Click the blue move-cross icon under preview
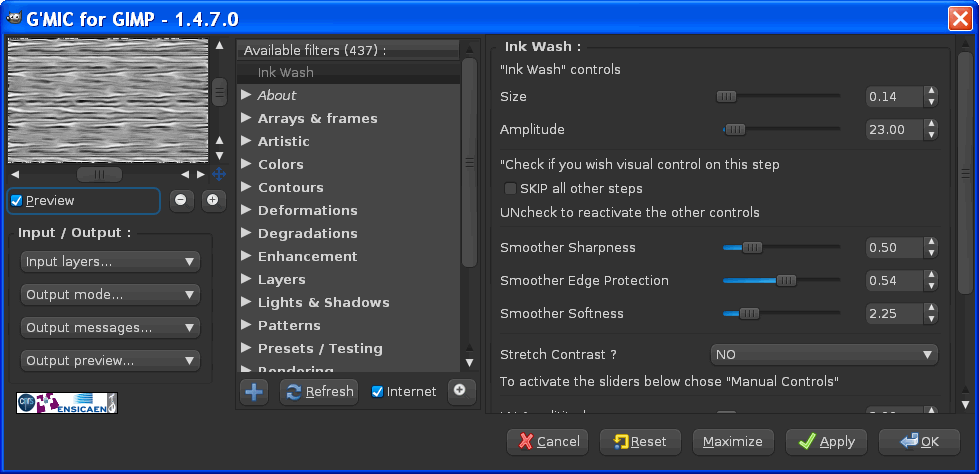This screenshot has width=979, height=474. 219,174
